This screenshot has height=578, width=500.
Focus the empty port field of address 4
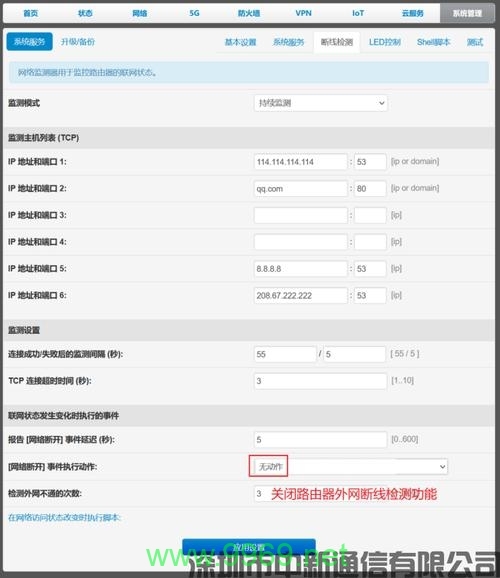click(370, 242)
